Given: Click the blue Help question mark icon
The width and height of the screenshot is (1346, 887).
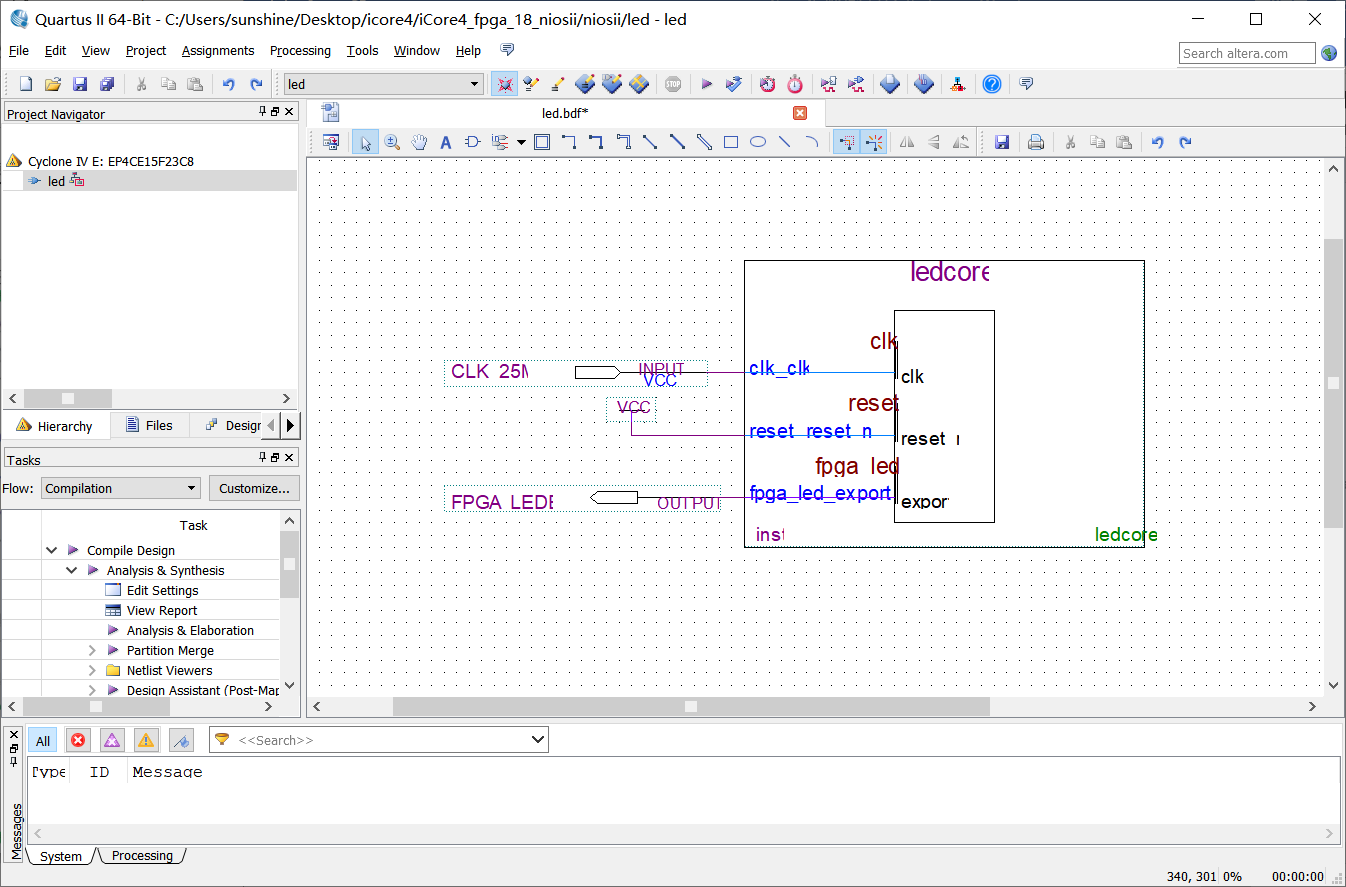Looking at the screenshot, I should click(991, 84).
